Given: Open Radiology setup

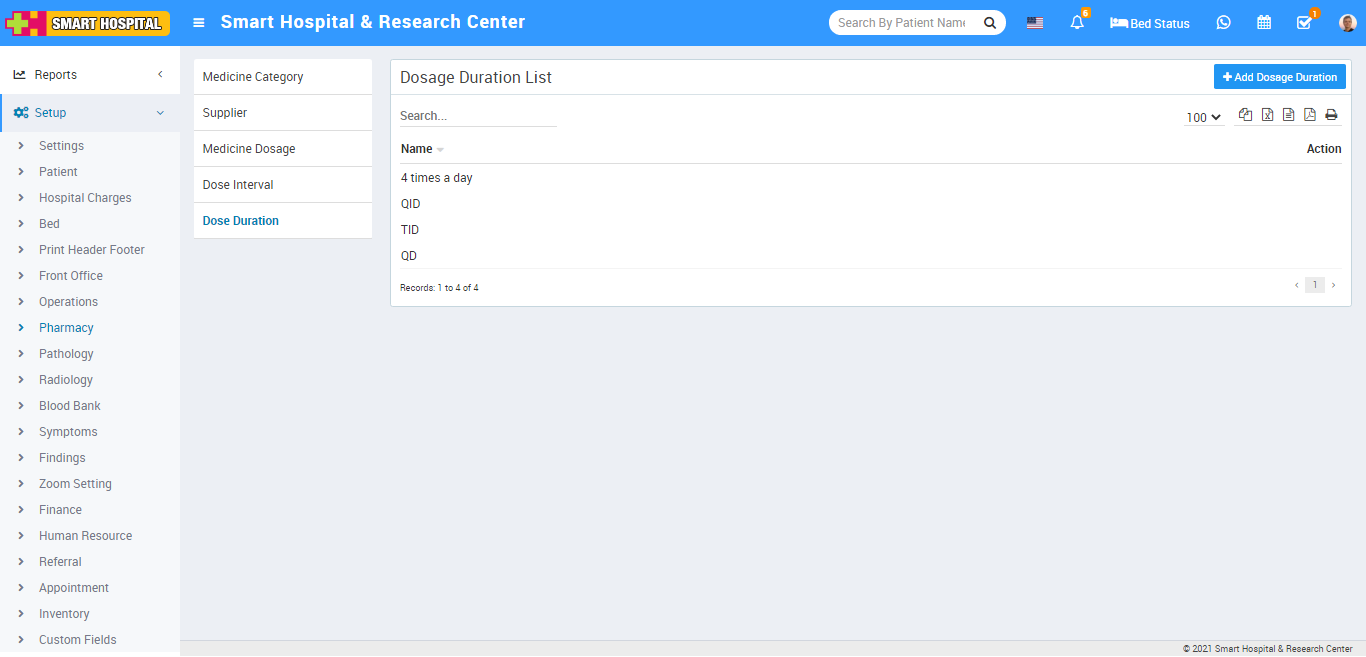Looking at the screenshot, I should pyautogui.click(x=66, y=380).
